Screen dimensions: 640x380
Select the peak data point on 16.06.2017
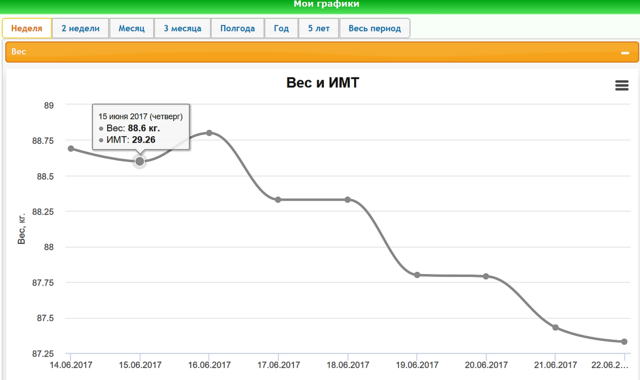coord(209,133)
